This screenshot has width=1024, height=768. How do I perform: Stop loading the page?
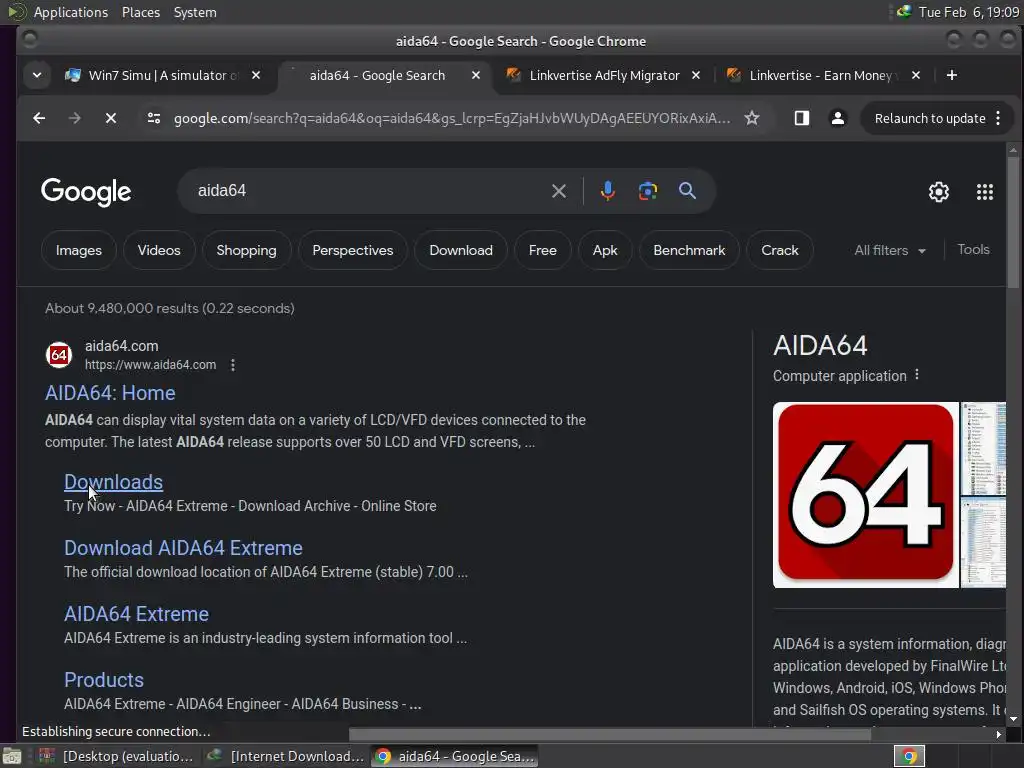[x=111, y=118]
